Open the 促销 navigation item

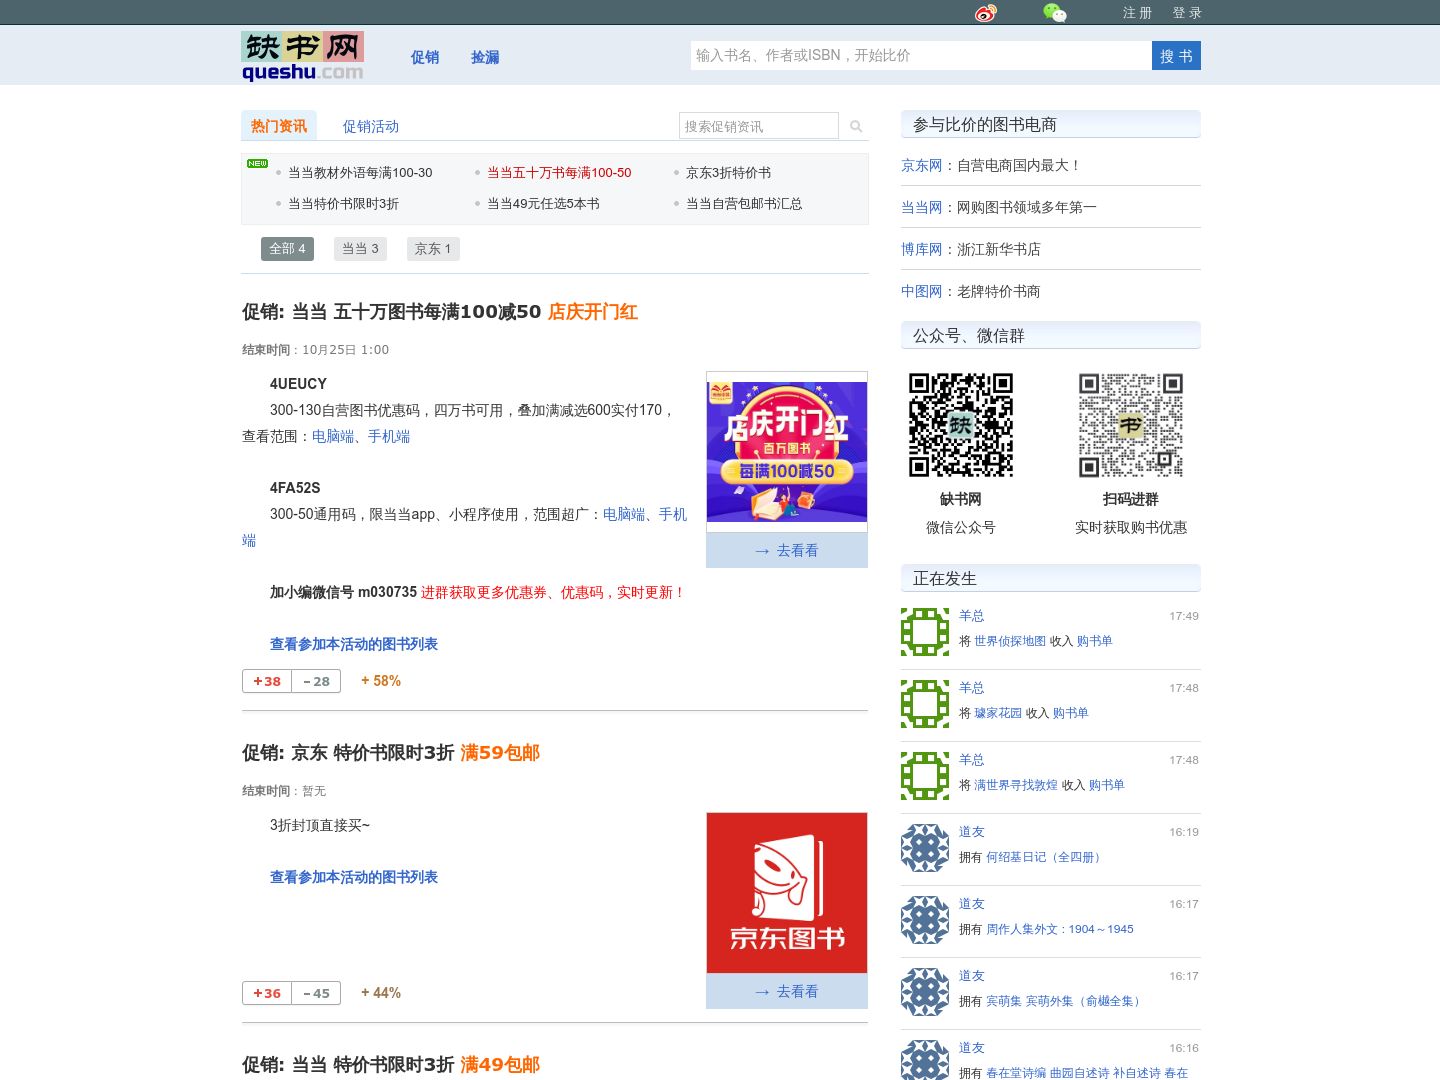[x=425, y=57]
